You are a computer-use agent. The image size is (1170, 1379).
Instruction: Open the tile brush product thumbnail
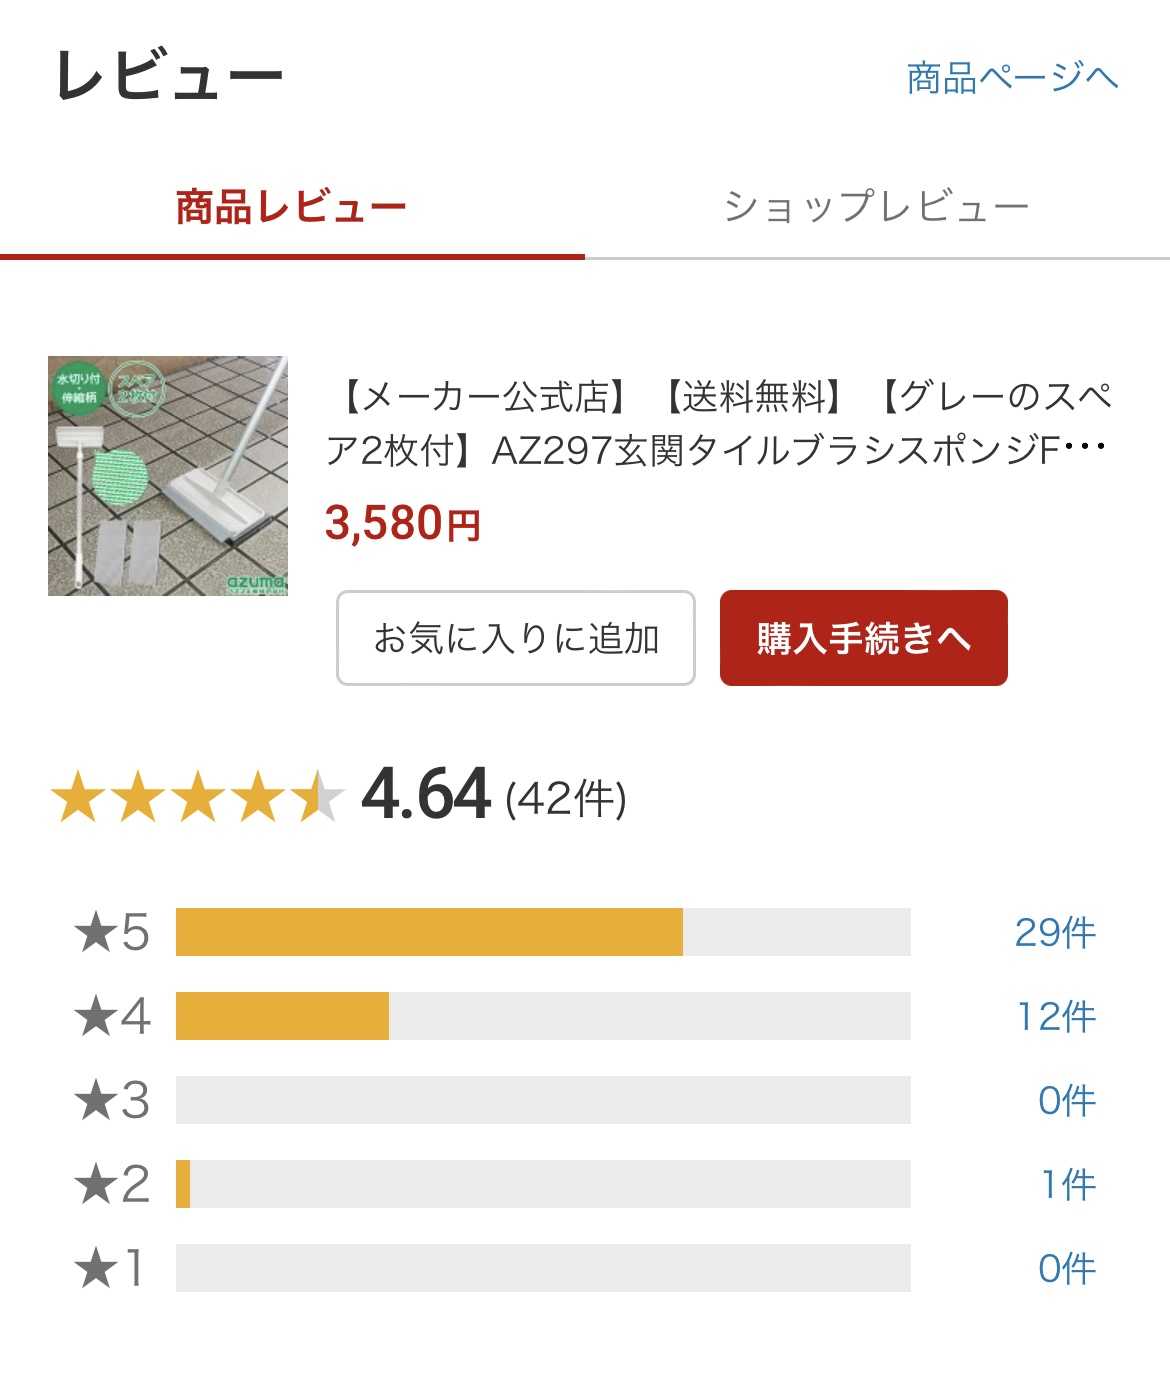point(168,476)
